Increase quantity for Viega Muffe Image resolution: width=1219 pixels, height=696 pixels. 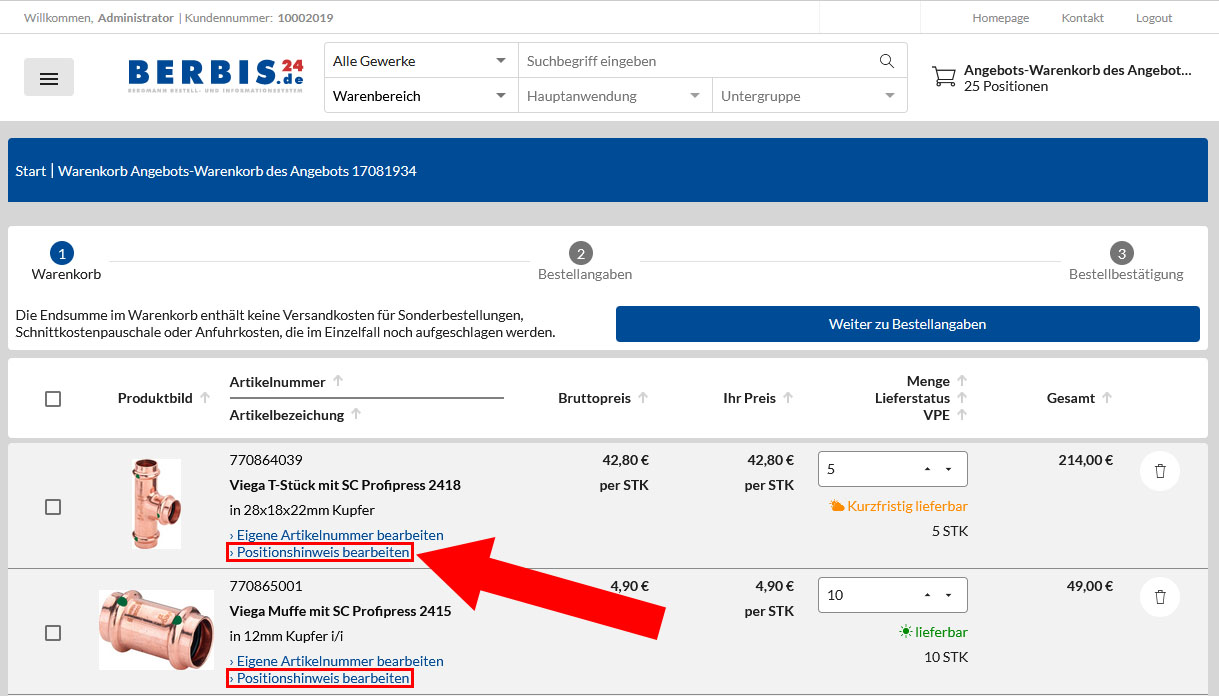coord(927,595)
